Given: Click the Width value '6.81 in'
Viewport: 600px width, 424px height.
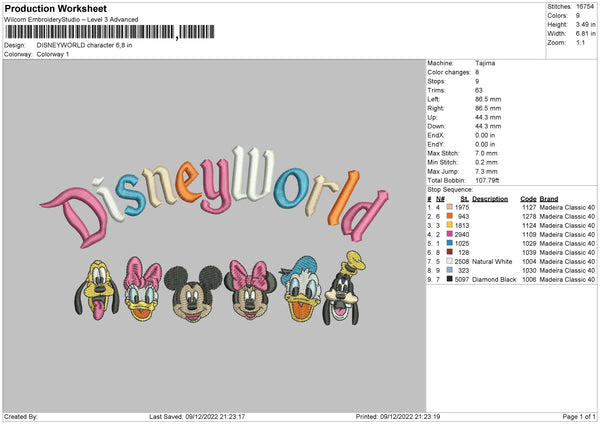Looking at the screenshot, I should click(x=586, y=34).
